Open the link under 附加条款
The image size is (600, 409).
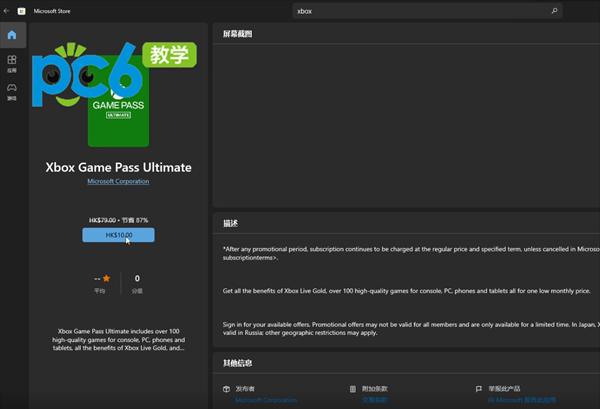(375, 400)
